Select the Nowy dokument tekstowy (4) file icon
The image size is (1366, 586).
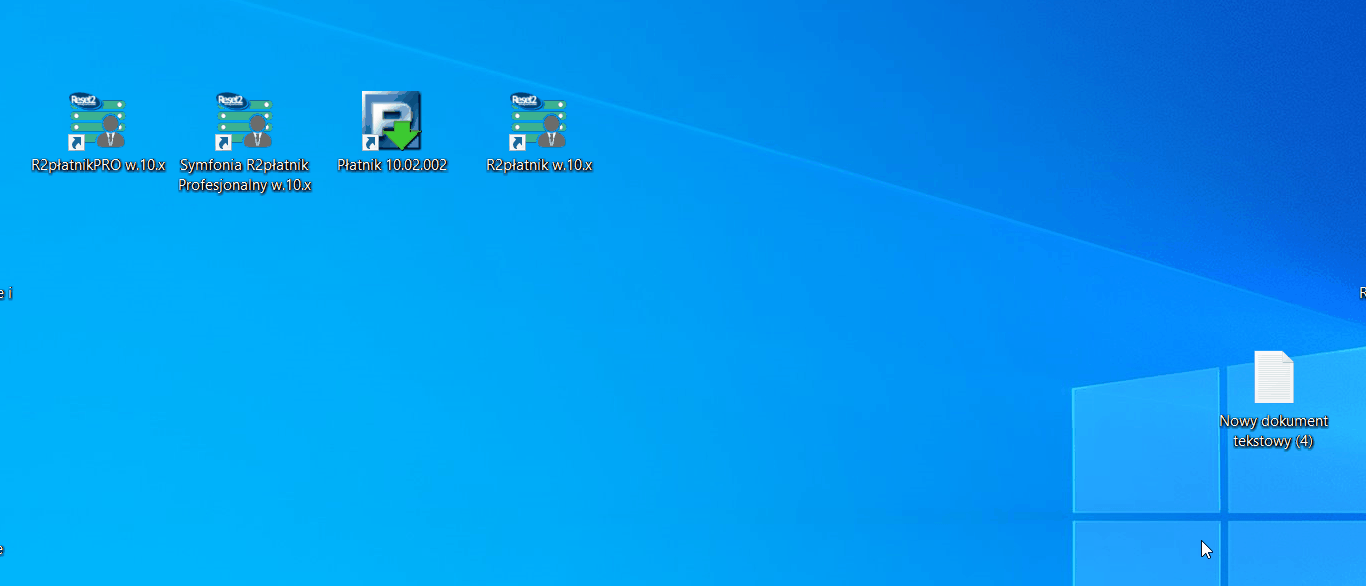pyautogui.click(x=1274, y=377)
